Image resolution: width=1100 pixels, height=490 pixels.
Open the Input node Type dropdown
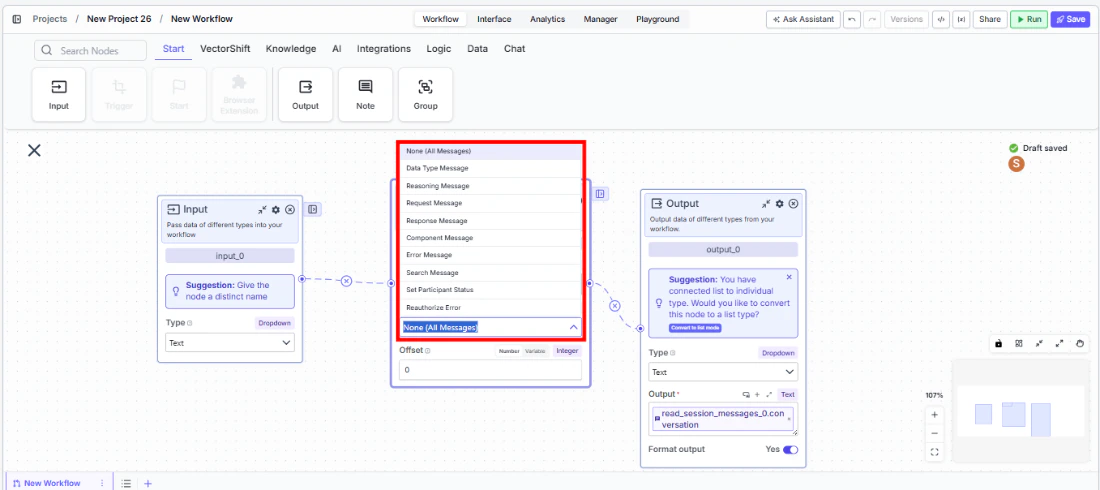click(x=230, y=343)
